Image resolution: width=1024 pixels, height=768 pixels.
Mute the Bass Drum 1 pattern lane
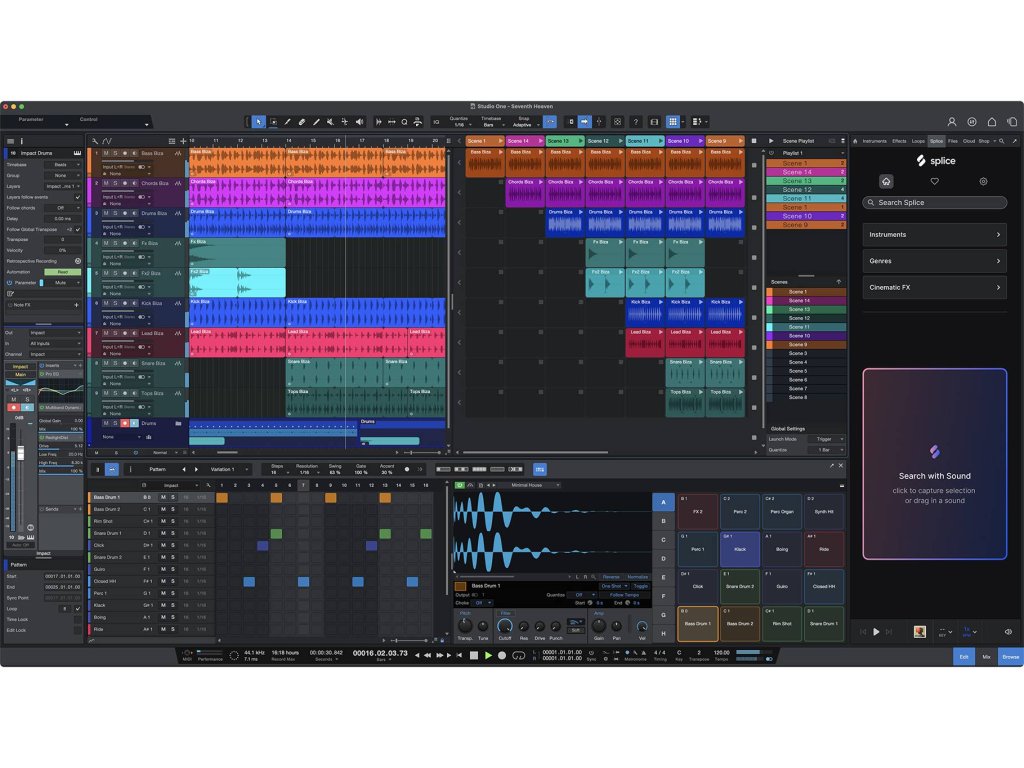pyautogui.click(x=163, y=498)
